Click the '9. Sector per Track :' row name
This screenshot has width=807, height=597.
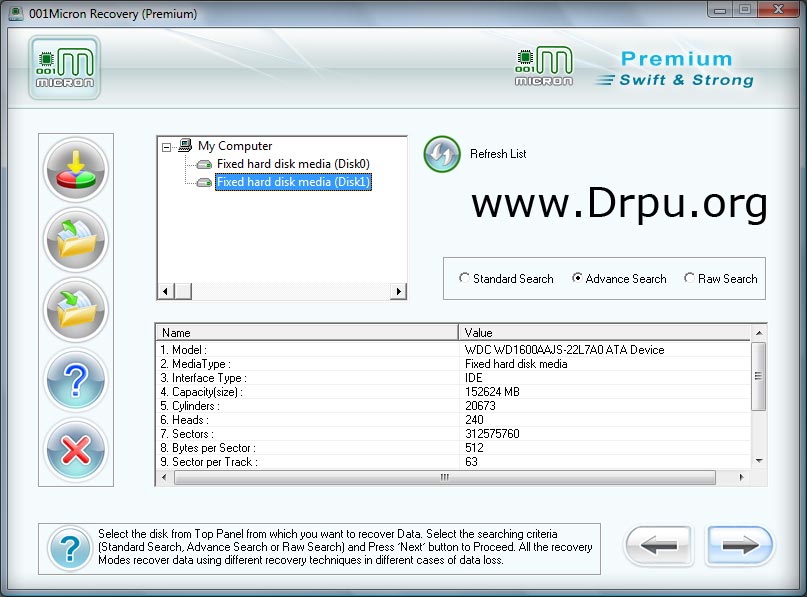tap(208, 462)
